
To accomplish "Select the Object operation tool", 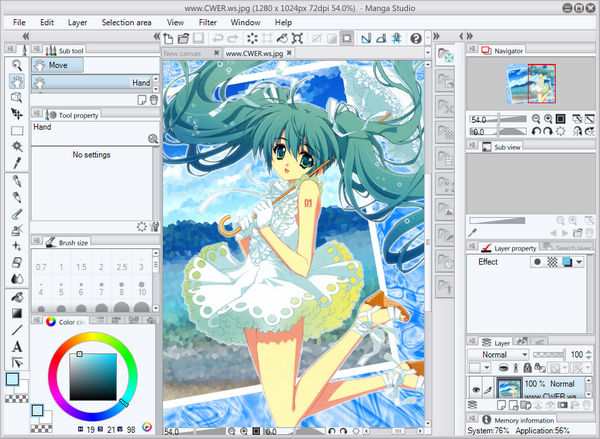I will tap(16, 98).
